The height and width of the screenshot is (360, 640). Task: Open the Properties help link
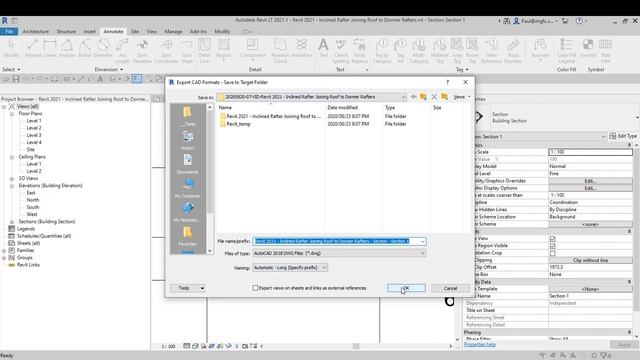480,344
